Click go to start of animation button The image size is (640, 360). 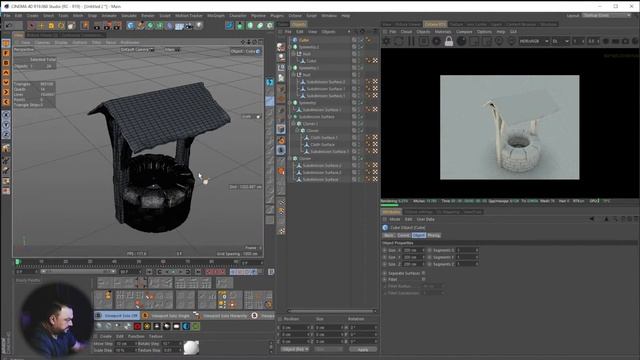(149, 271)
